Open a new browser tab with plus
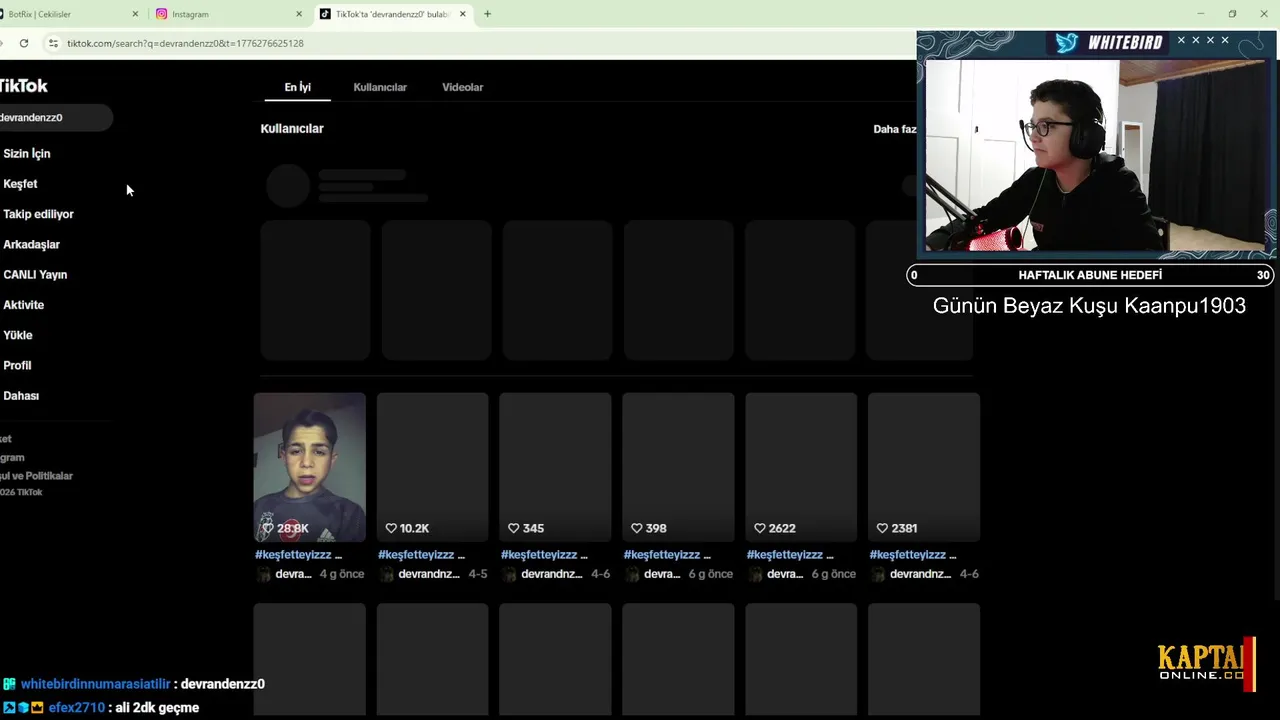Viewport: 1280px width, 720px height. 487,14
